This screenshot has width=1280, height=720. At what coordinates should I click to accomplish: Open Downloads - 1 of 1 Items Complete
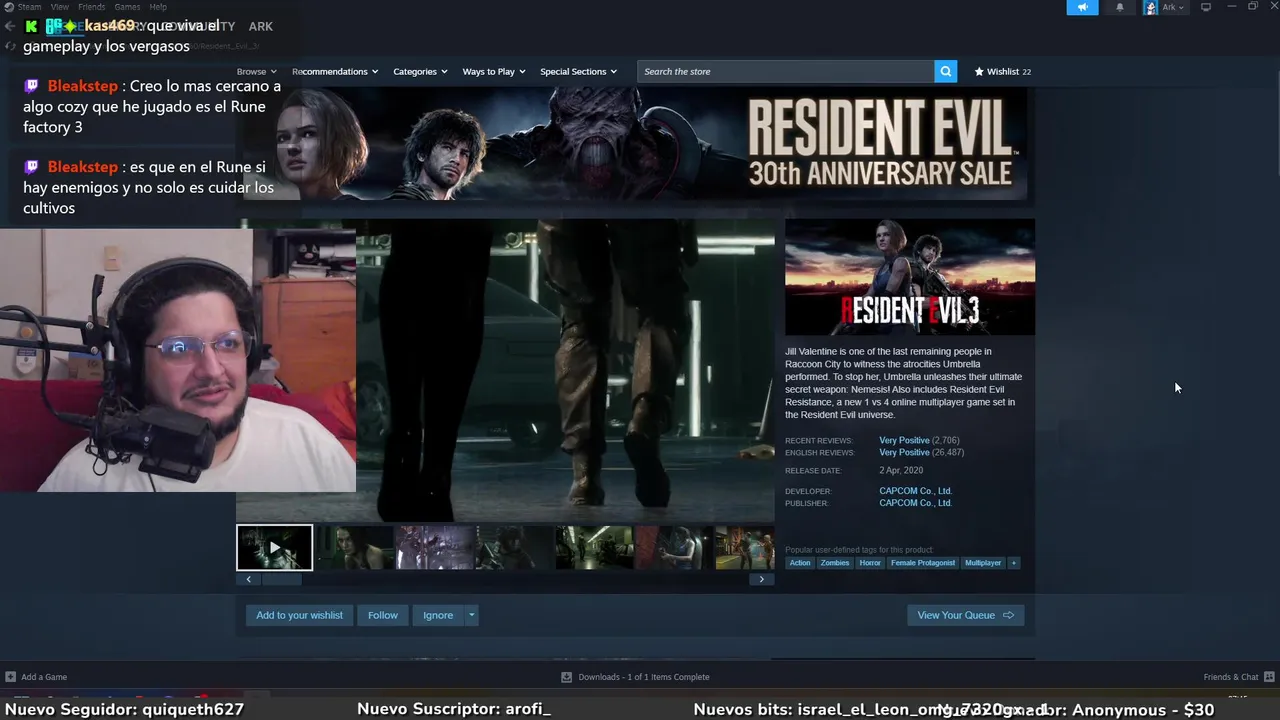tap(644, 677)
